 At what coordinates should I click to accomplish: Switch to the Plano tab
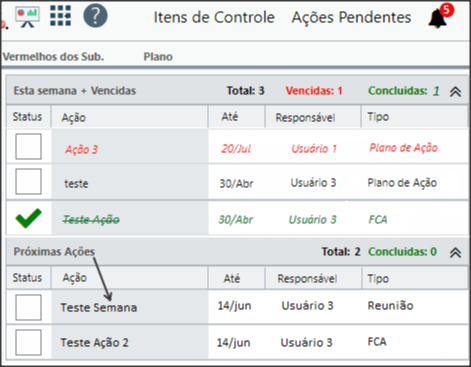[x=158, y=57]
